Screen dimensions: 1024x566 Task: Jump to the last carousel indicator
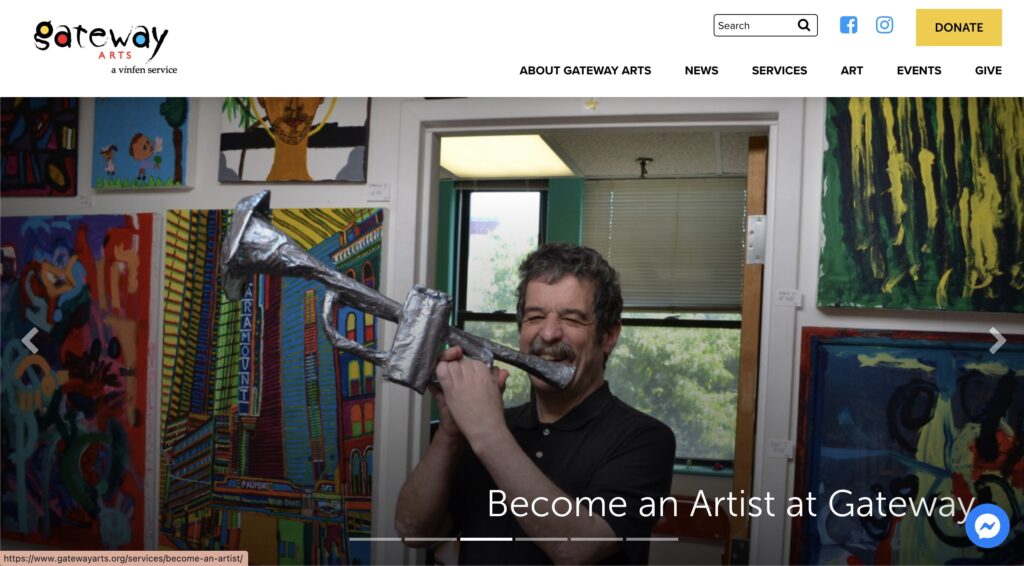coord(652,539)
